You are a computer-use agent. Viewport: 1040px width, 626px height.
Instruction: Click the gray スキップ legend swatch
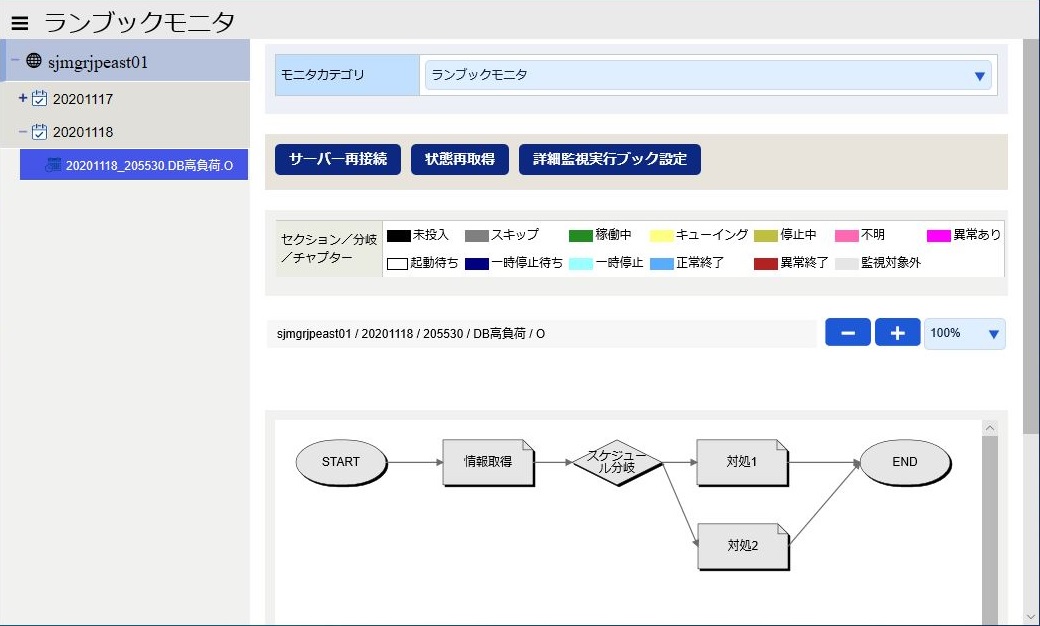(x=477, y=236)
